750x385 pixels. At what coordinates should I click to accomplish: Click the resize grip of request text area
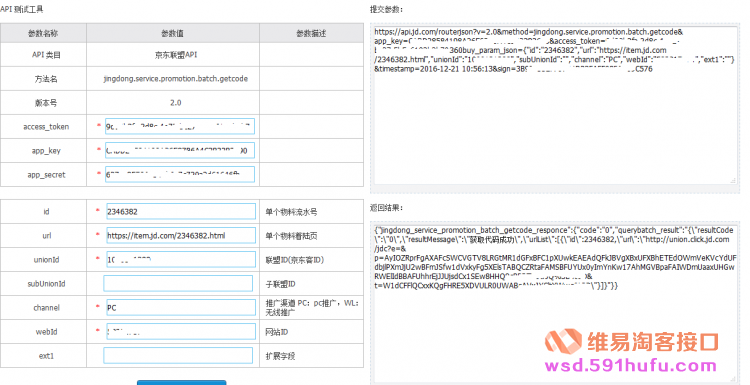pyautogui.click(x=733, y=180)
